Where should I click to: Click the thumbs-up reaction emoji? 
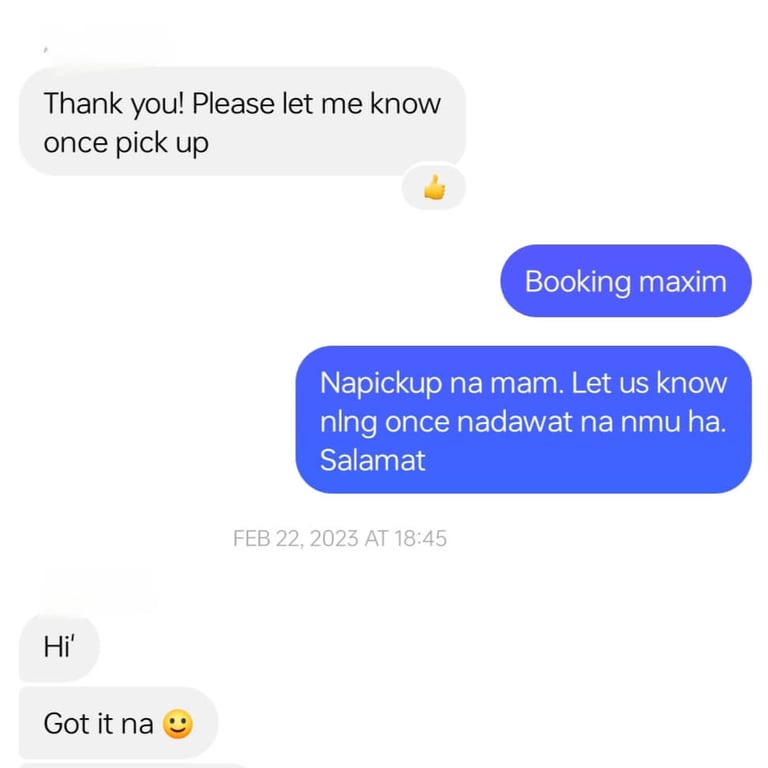[x=434, y=188]
